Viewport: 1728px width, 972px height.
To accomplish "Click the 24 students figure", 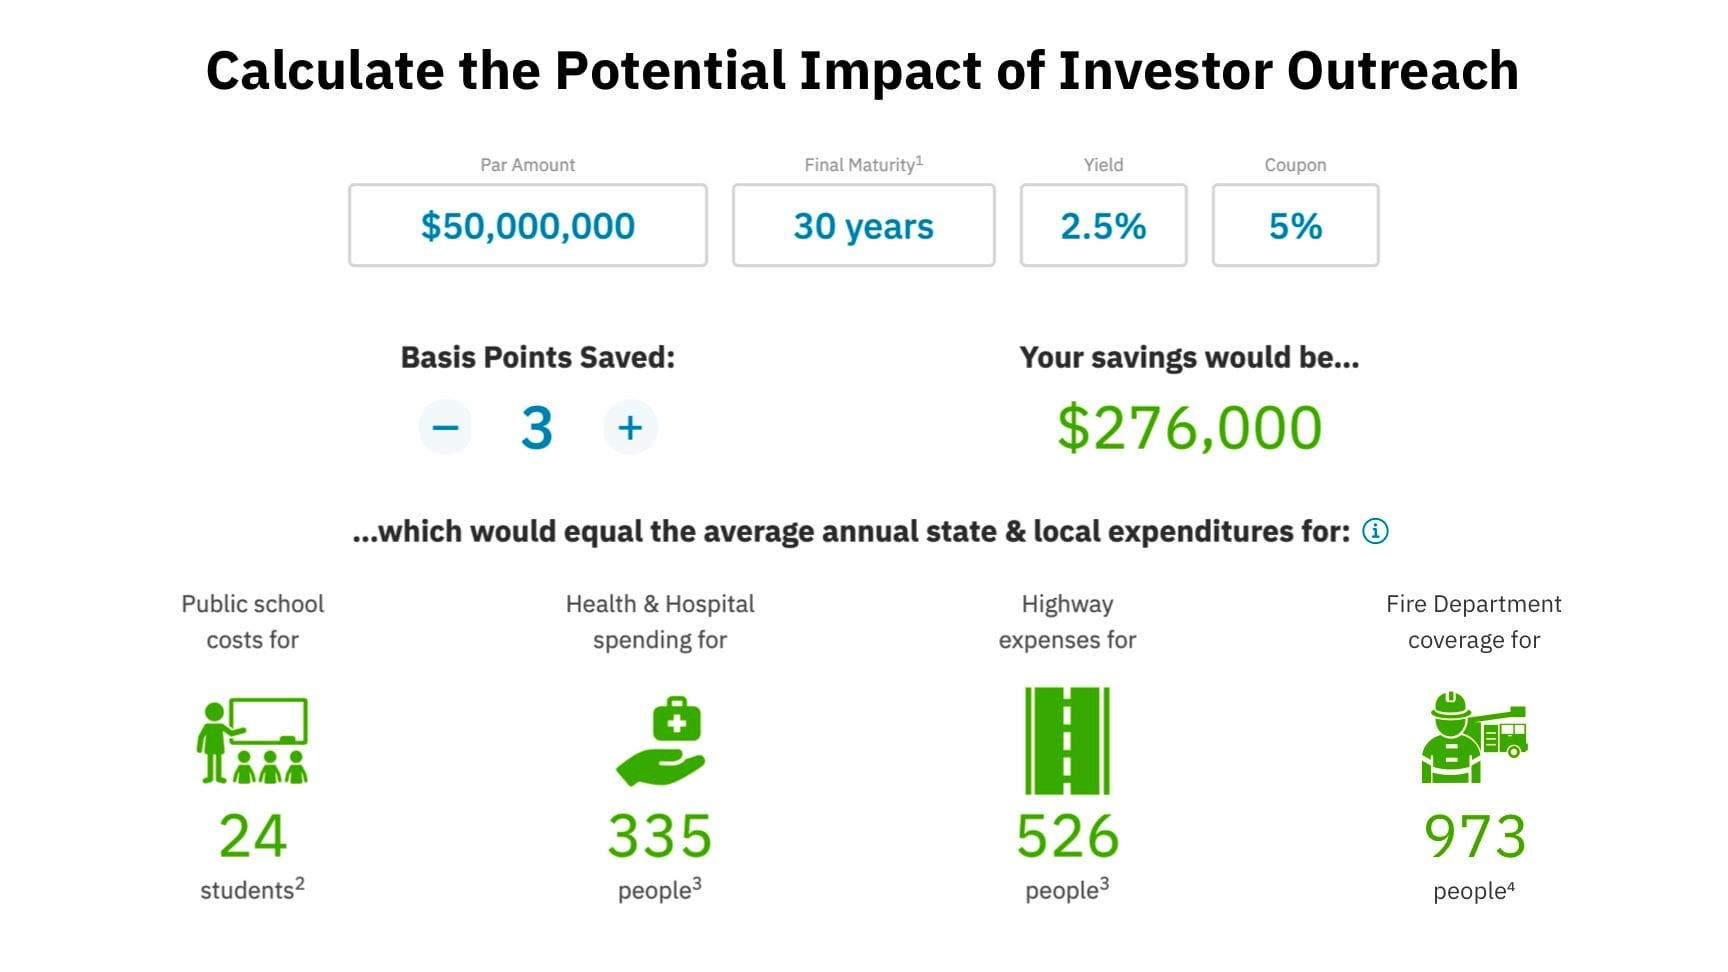I will [x=253, y=836].
